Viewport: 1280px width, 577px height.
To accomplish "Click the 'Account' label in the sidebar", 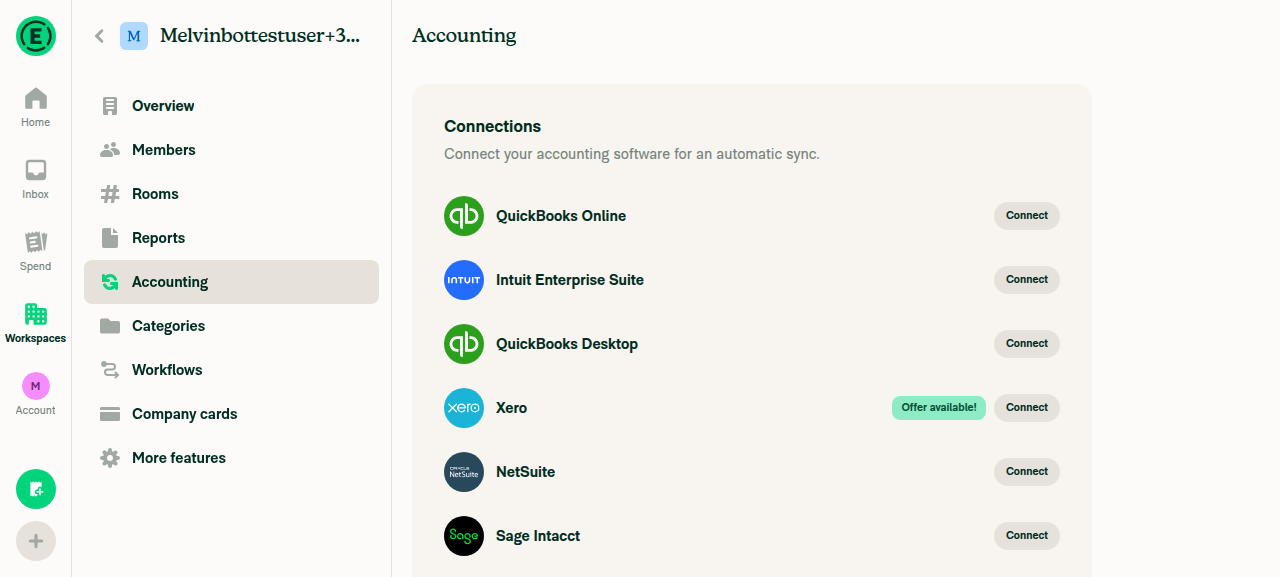I will (36, 411).
